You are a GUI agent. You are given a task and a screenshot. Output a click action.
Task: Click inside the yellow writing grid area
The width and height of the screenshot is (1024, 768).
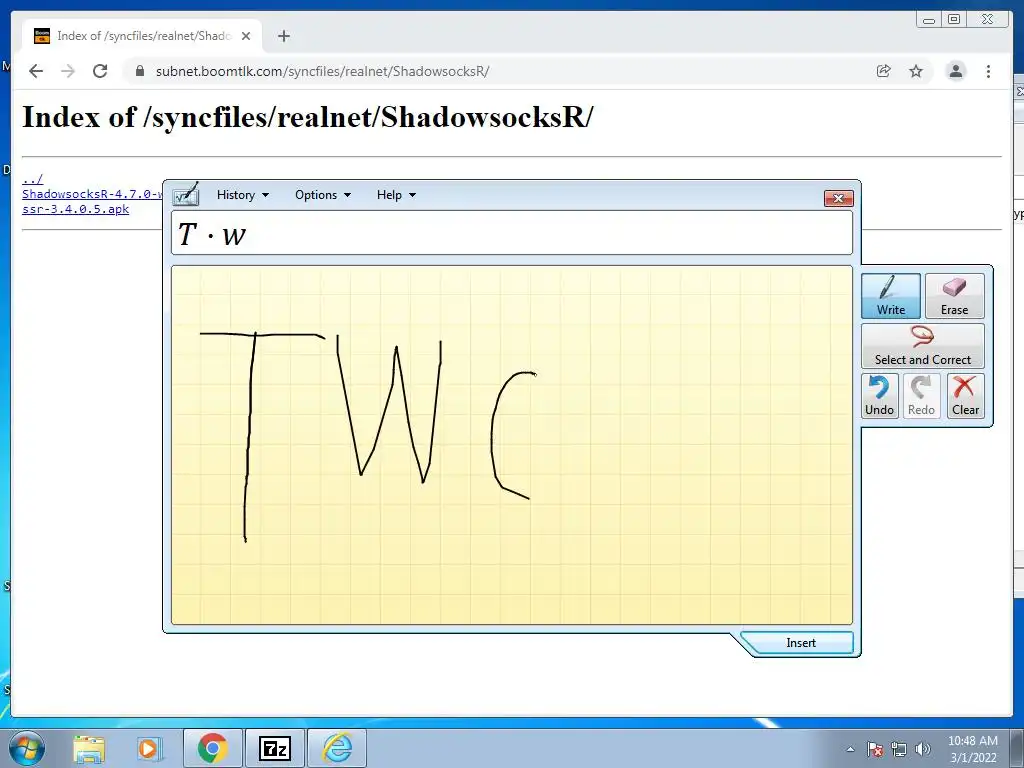click(512, 445)
